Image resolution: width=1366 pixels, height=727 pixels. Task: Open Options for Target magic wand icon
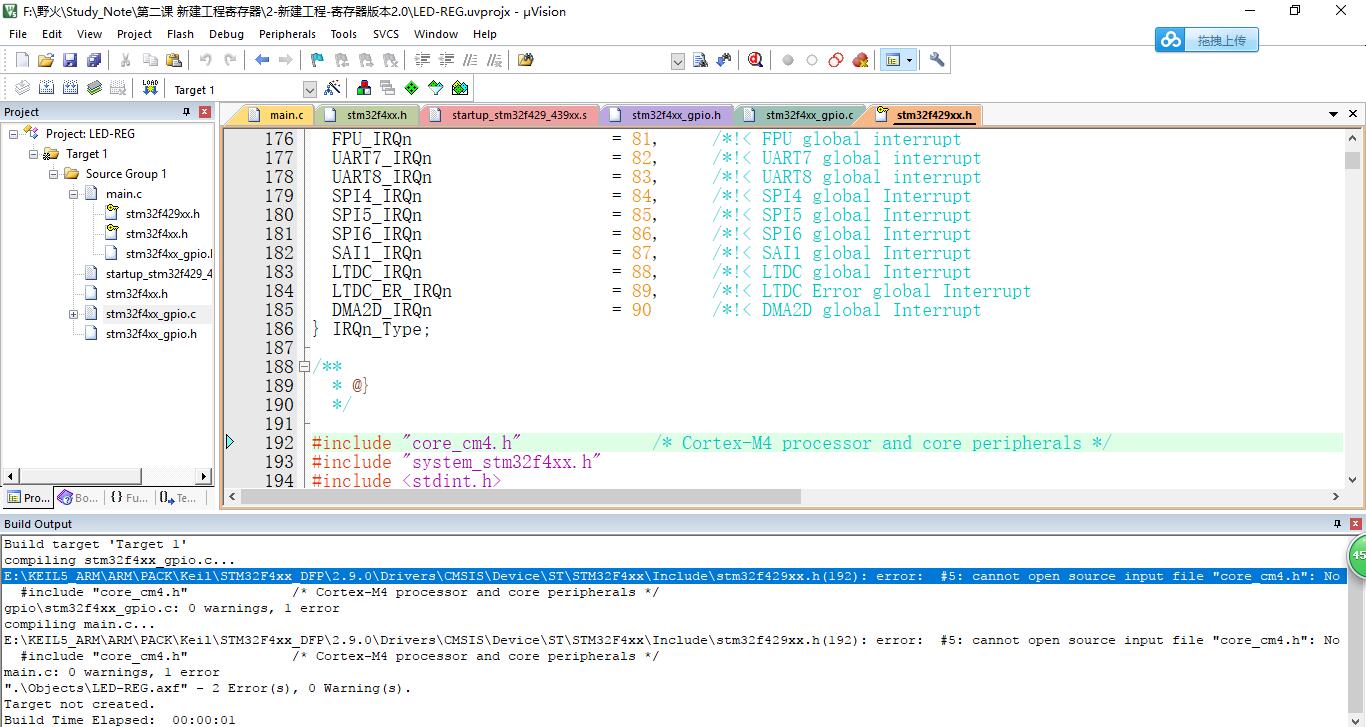click(332, 88)
